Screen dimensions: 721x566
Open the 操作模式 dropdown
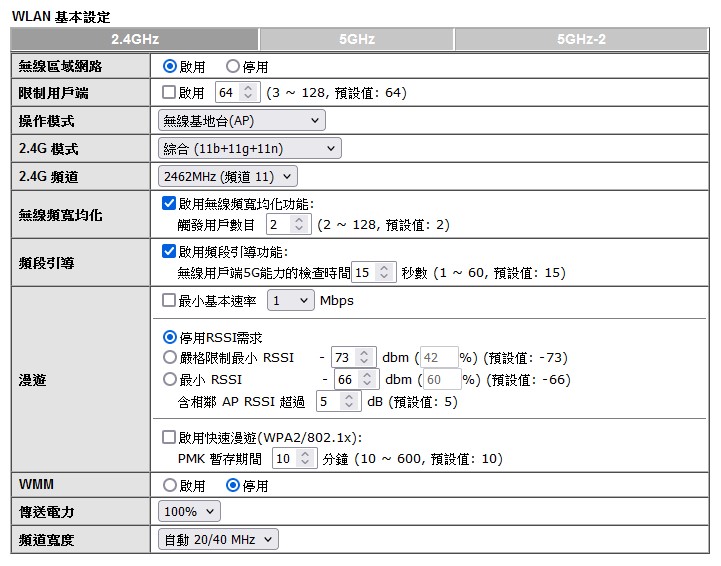tap(242, 121)
